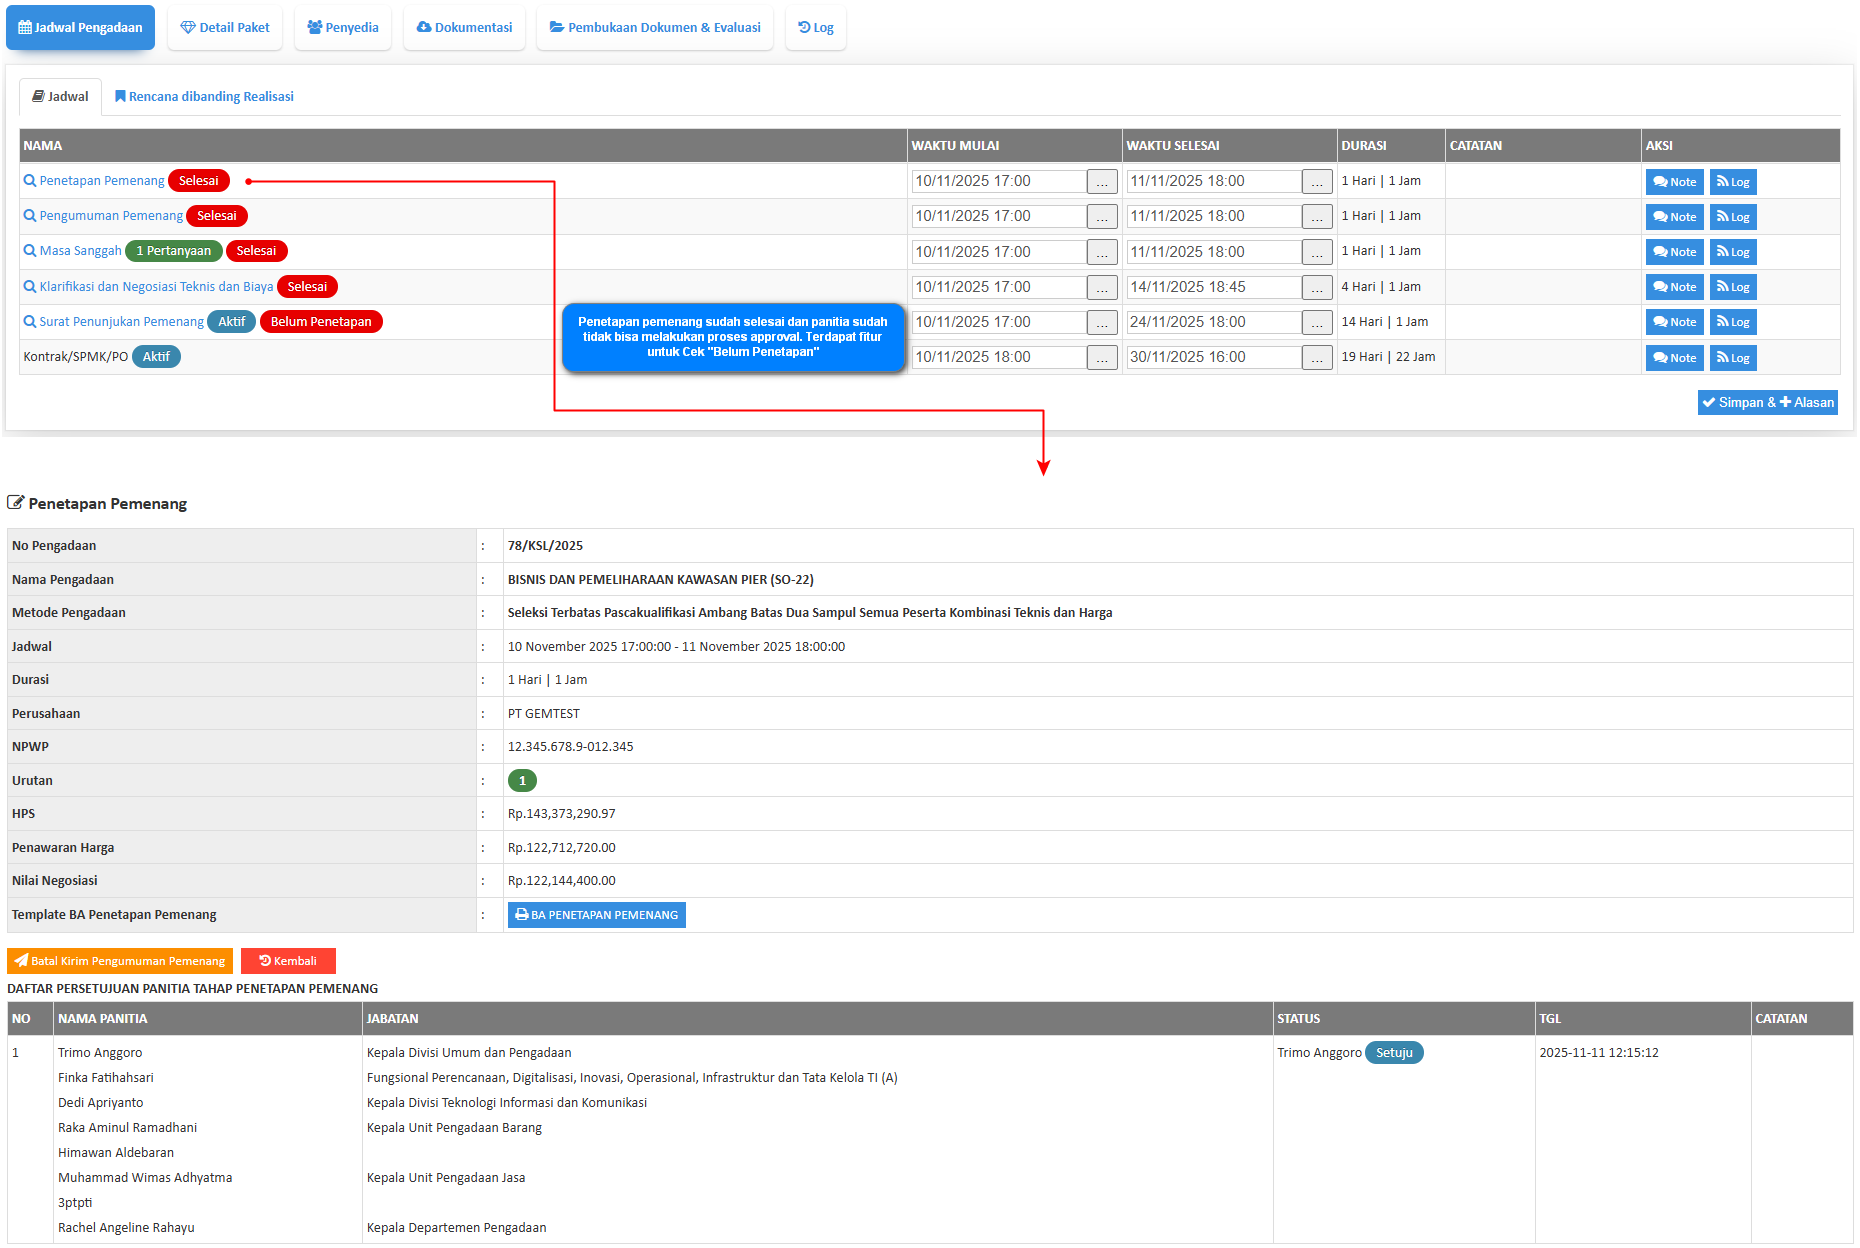Open Pembukaan Dokumen & Evaluasi tab
Screen dimensions: 1860x1248
point(654,28)
